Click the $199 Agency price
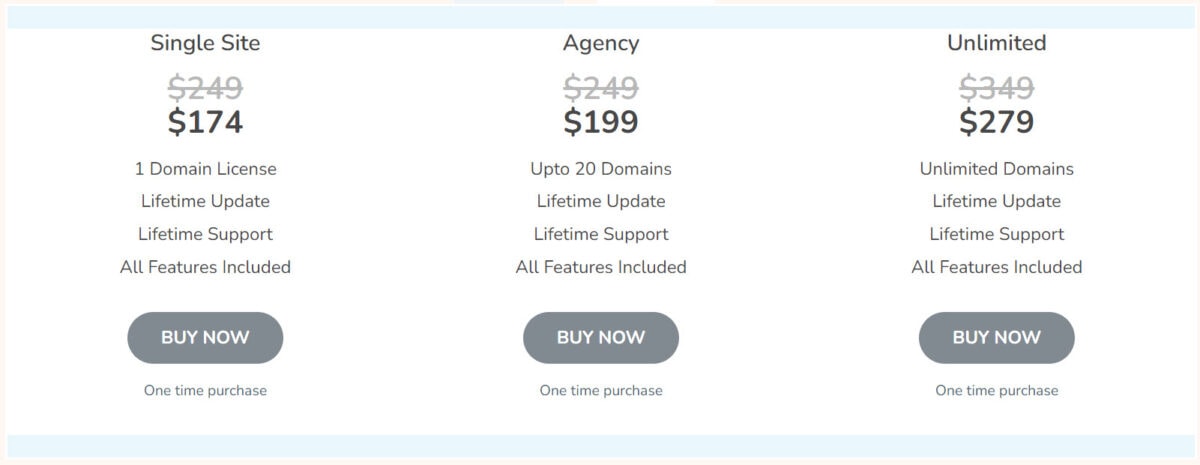The image size is (1200, 465). 601,122
